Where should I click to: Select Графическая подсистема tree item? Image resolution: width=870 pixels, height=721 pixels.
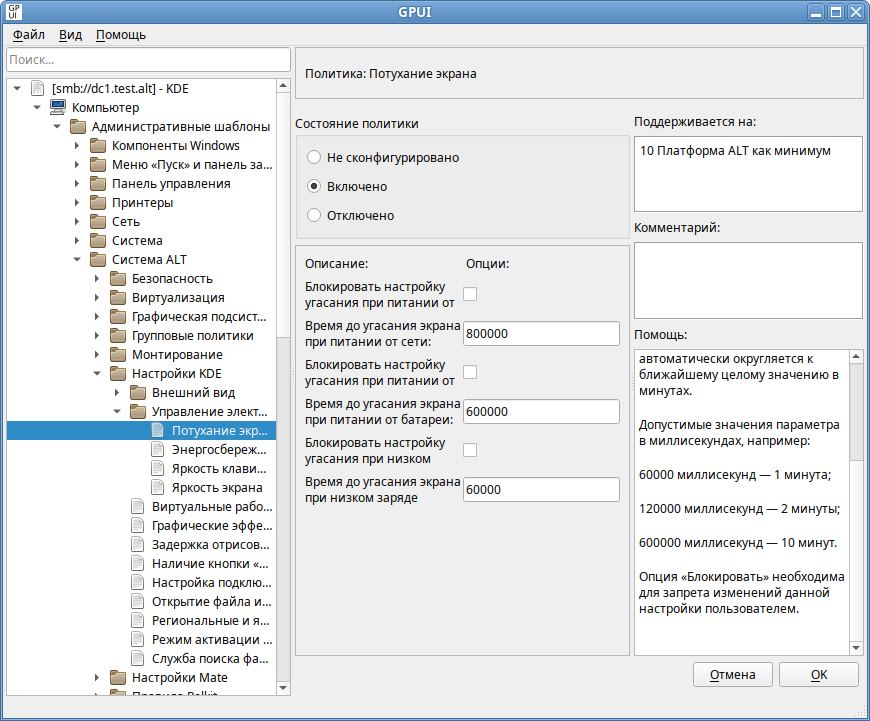coord(199,316)
